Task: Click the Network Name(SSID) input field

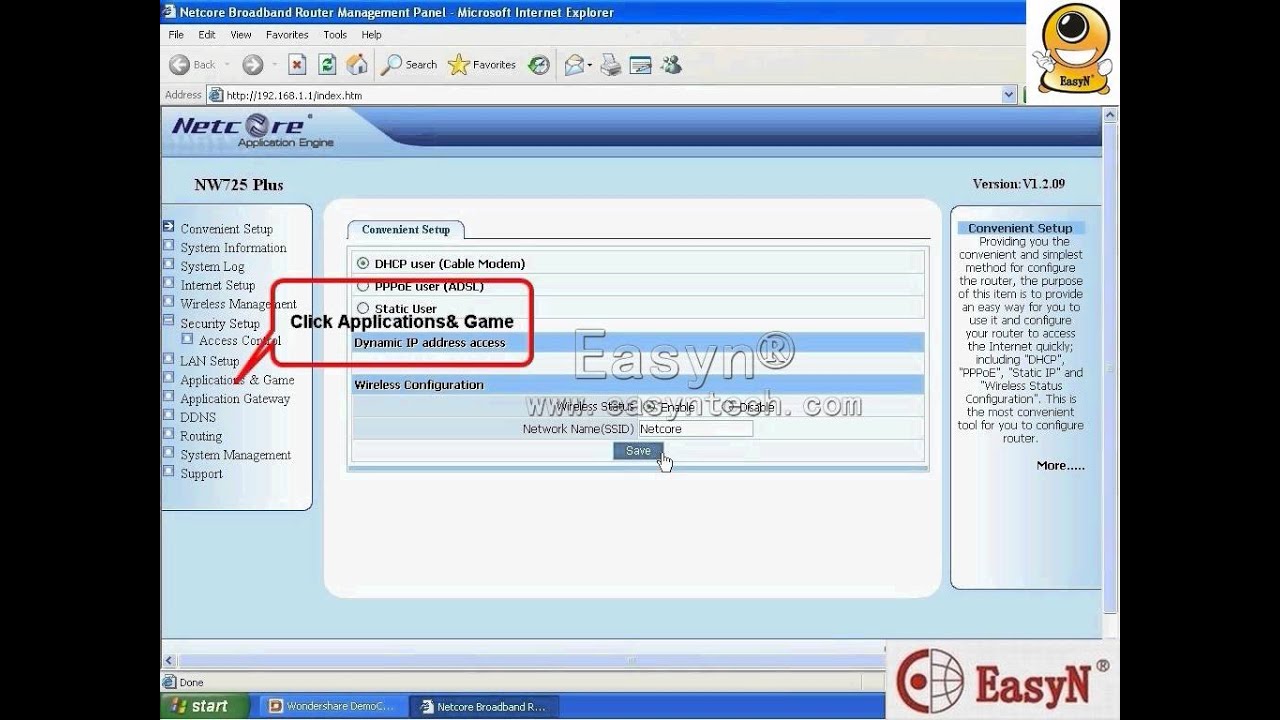Action: [x=695, y=428]
